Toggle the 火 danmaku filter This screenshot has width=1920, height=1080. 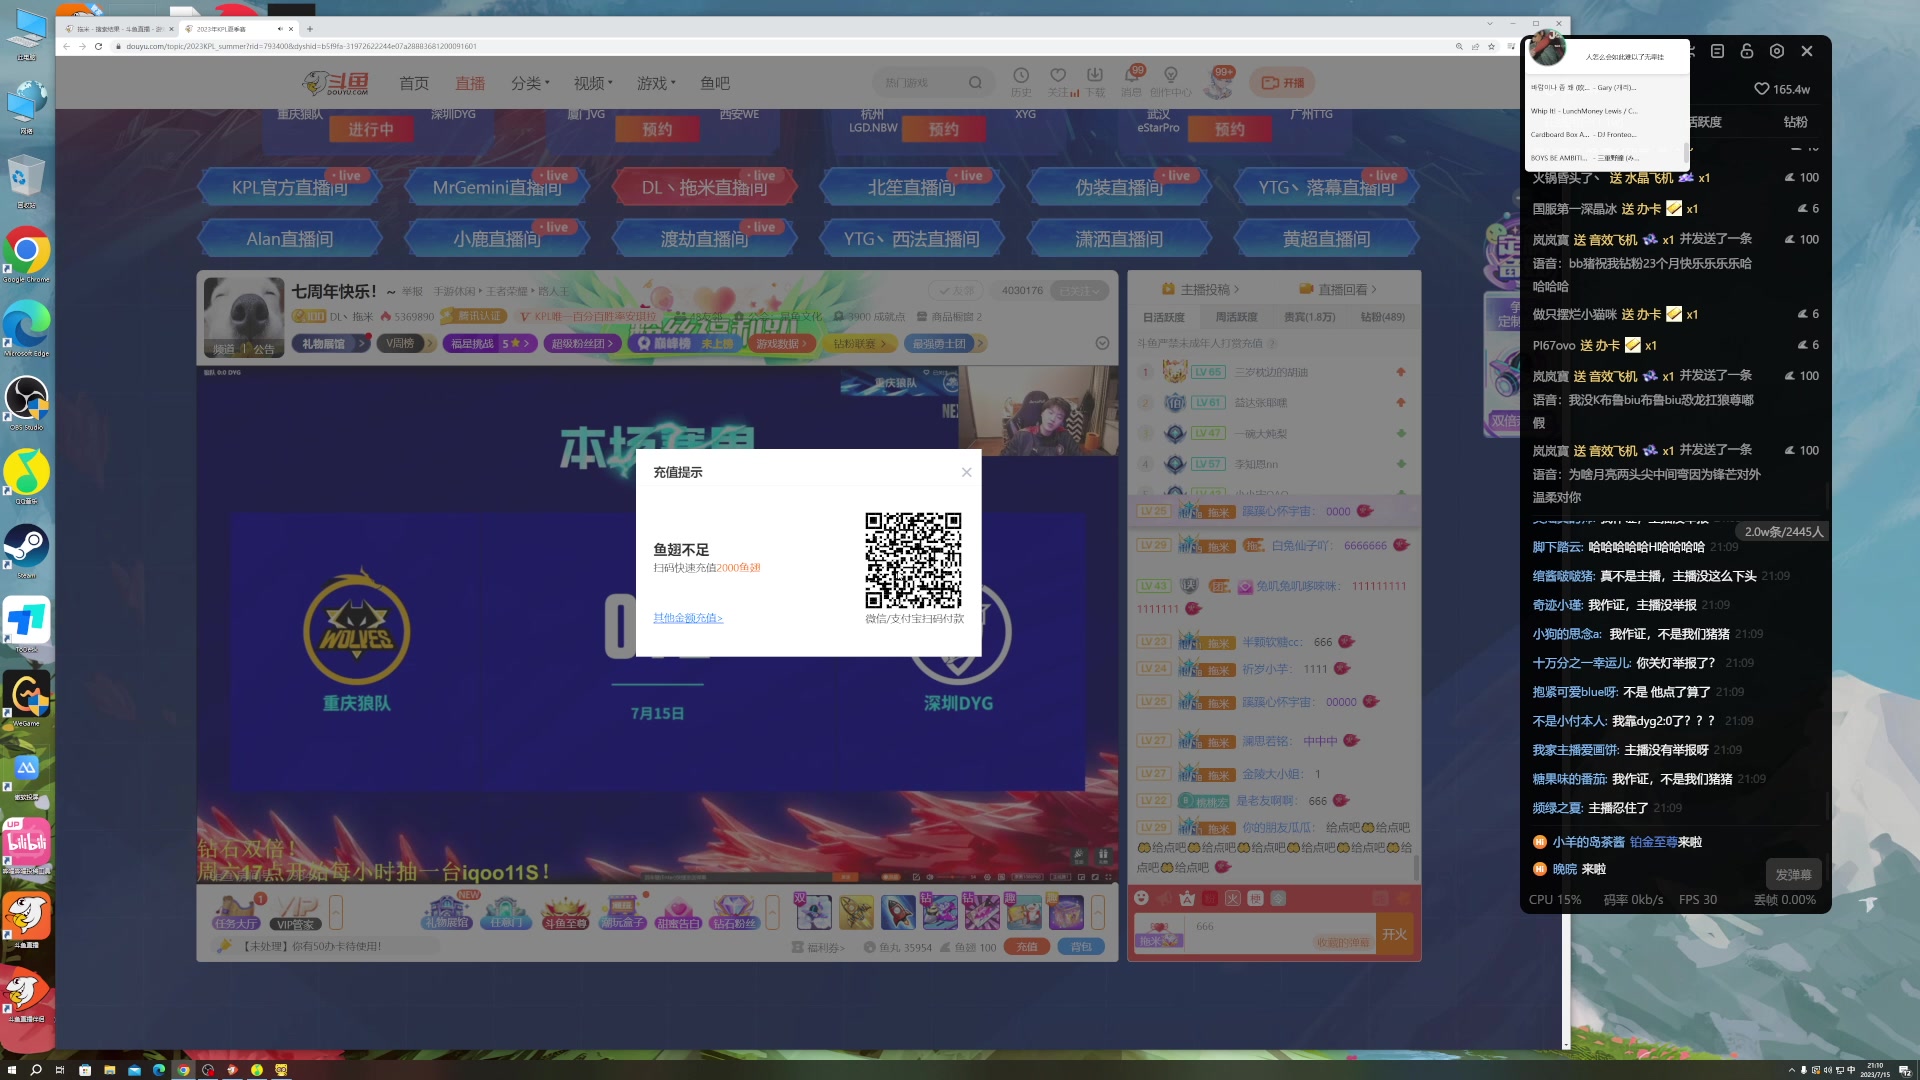click(1233, 899)
